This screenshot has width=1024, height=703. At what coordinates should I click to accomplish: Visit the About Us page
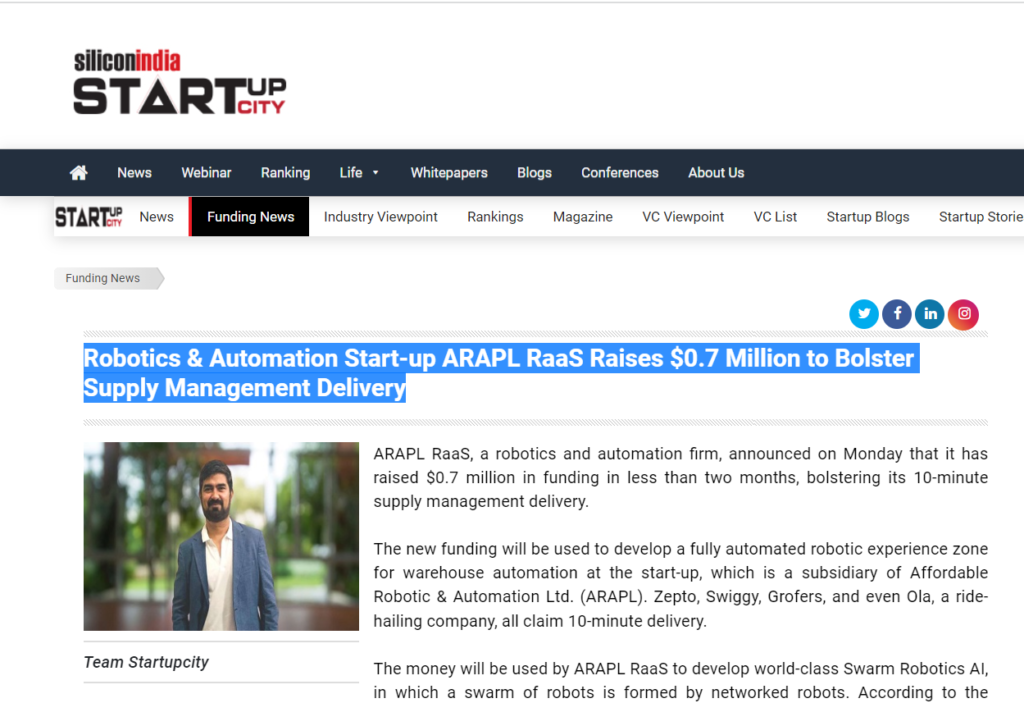(716, 172)
